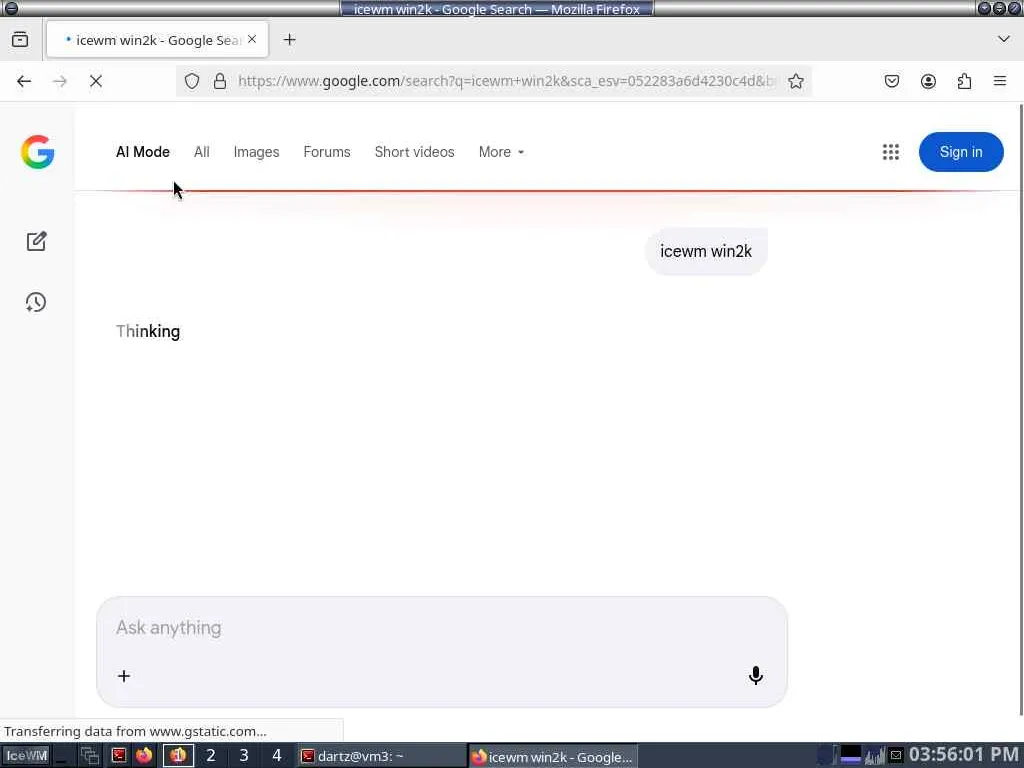This screenshot has width=1024, height=768.
Task: Close the icewm win2k Google Search tab
Action: 252,39
